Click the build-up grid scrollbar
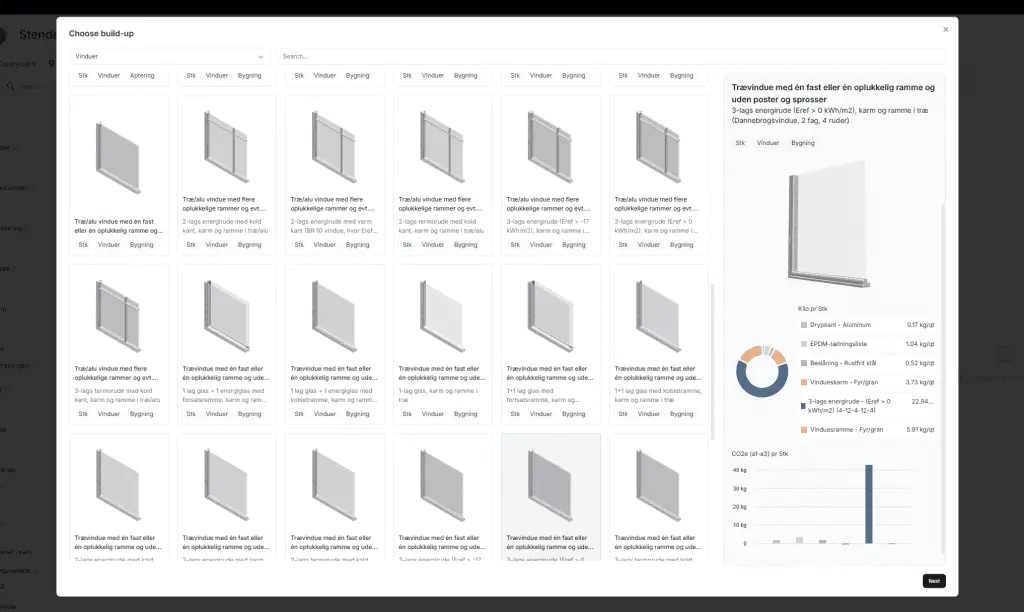The height and width of the screenshot is (612, 1024). pos(713,360)
